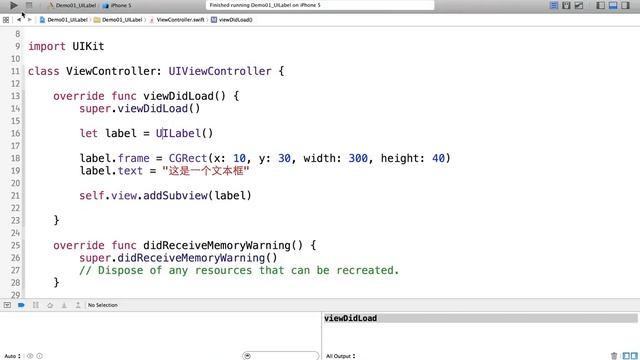This screenshot has width=640, height=360.
Task: Switch to the Version editor
Action: point(579,5)
